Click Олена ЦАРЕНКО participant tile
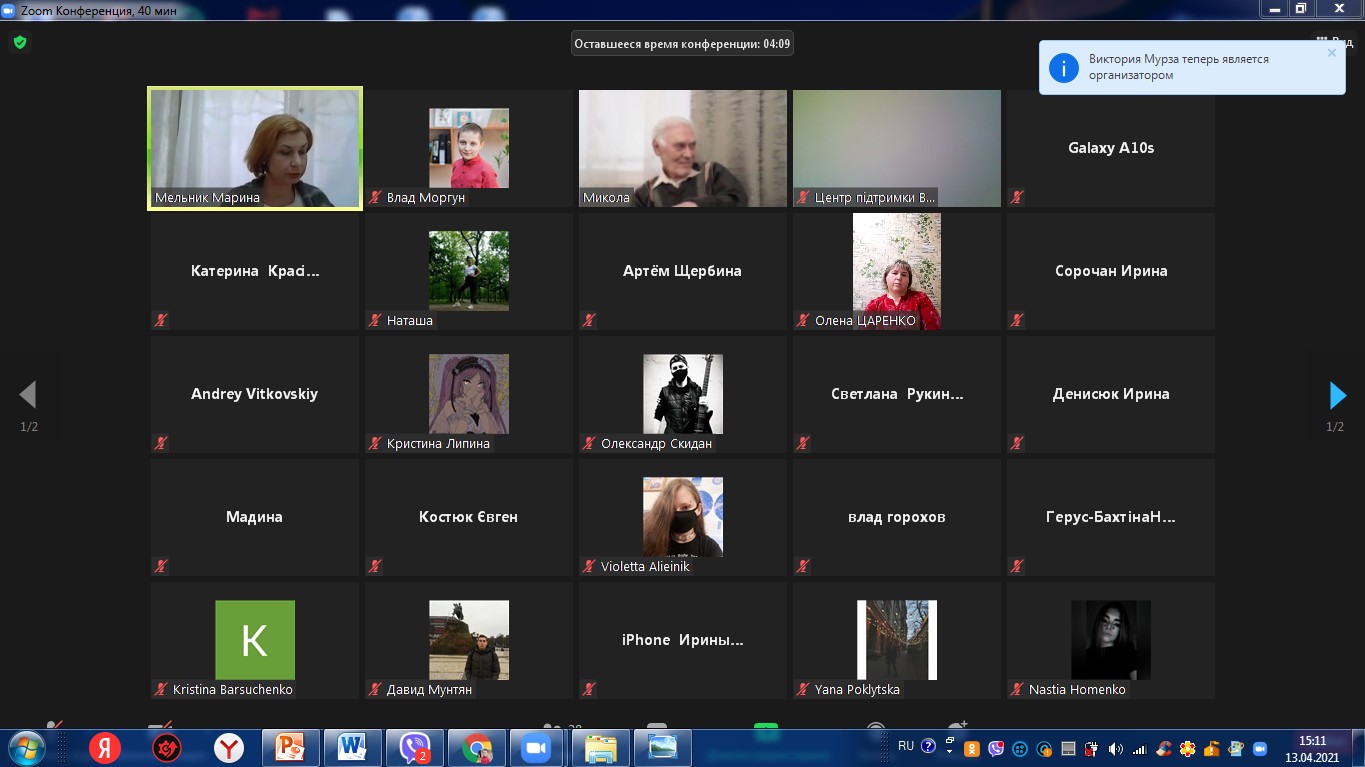The image size is (1365, 767). [x=896, y=271]
